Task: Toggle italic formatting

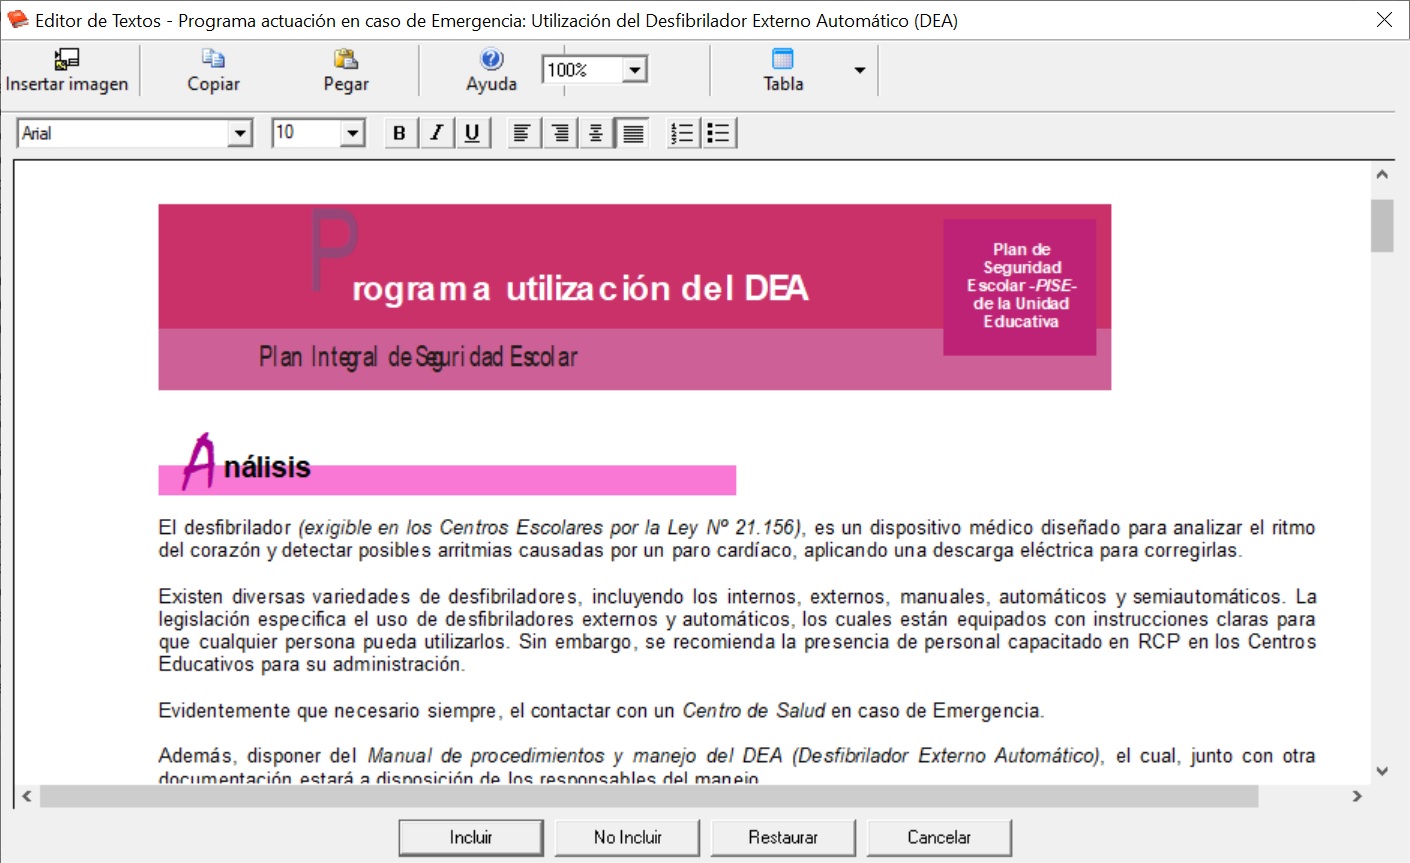Action: 436,133
